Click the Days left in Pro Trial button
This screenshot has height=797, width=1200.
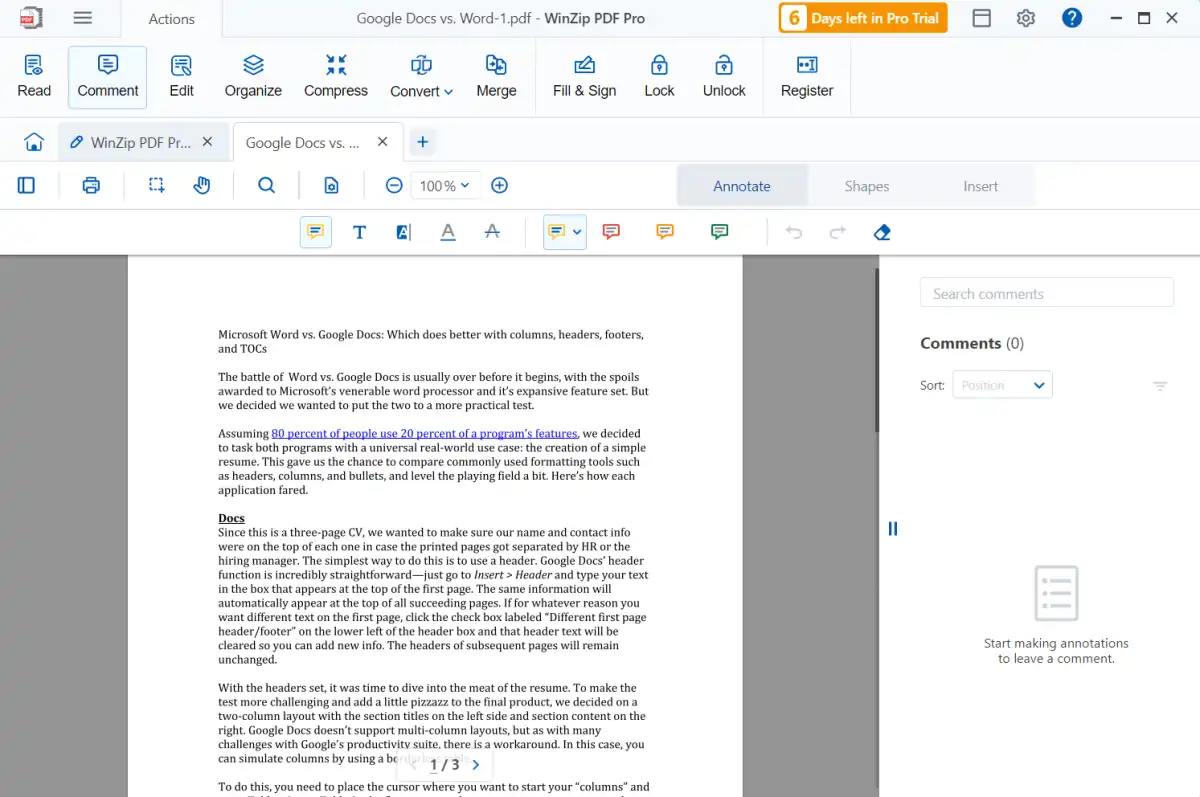(x=863, y=18)
